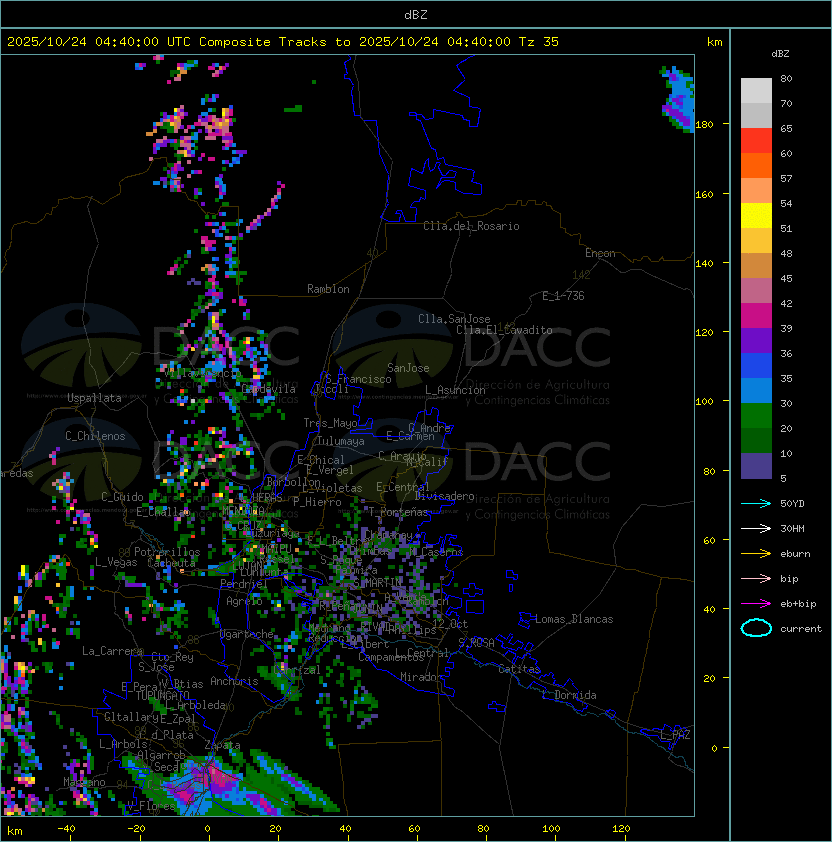Click the L_Vegas place label
The height and width of the screenshot is (842, 832).
pos(116,562)
